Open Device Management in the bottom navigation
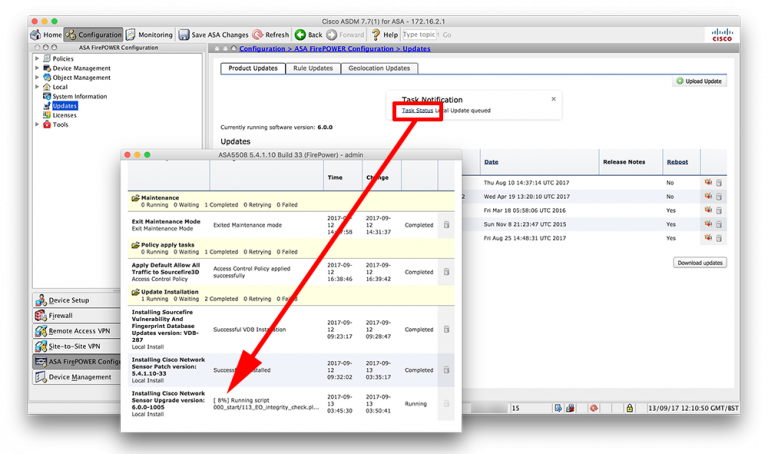This screenshot has height=454, width=768. pyautogui.click(x=76, y=377)
